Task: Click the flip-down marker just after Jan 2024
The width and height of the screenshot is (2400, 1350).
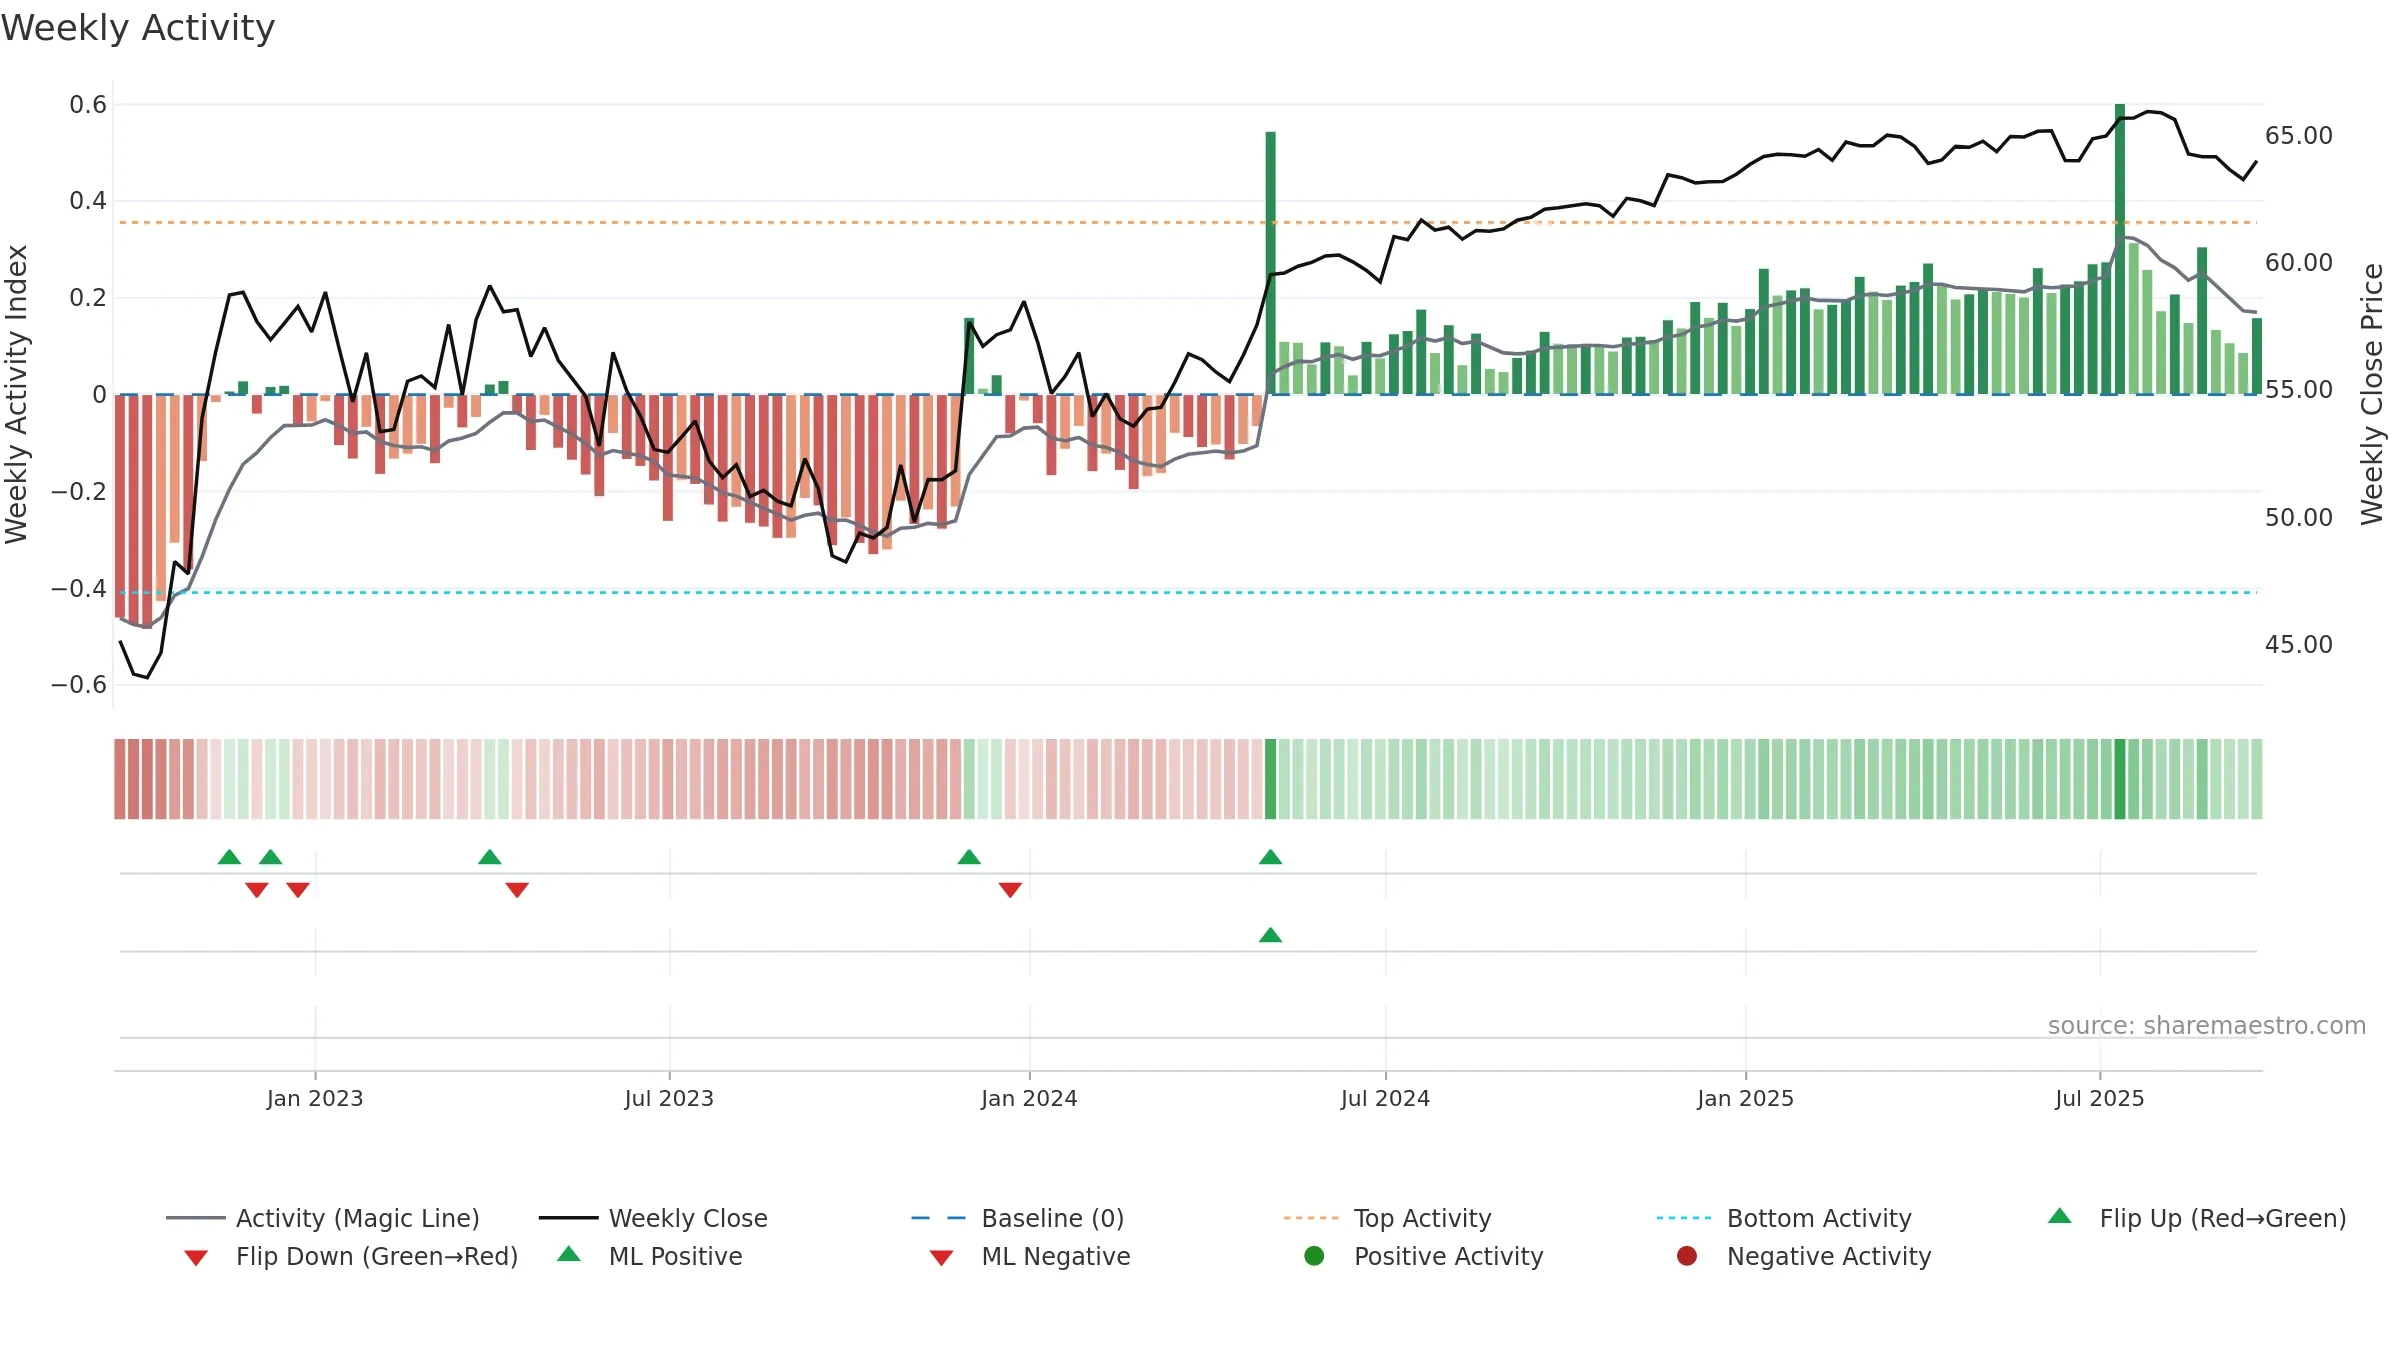Action: pos(1010,890)
